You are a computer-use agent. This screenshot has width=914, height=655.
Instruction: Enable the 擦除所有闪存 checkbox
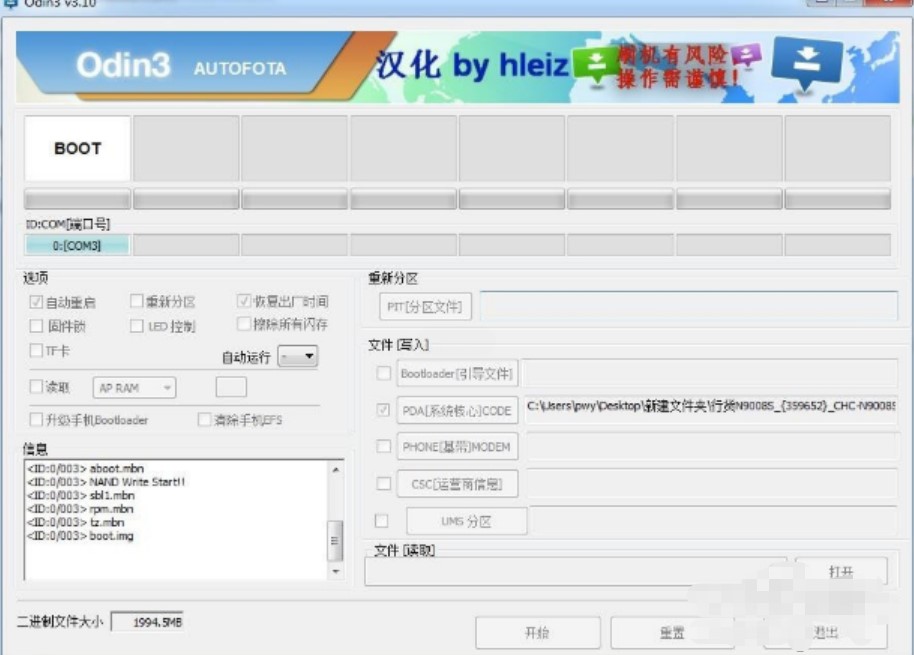244,323
